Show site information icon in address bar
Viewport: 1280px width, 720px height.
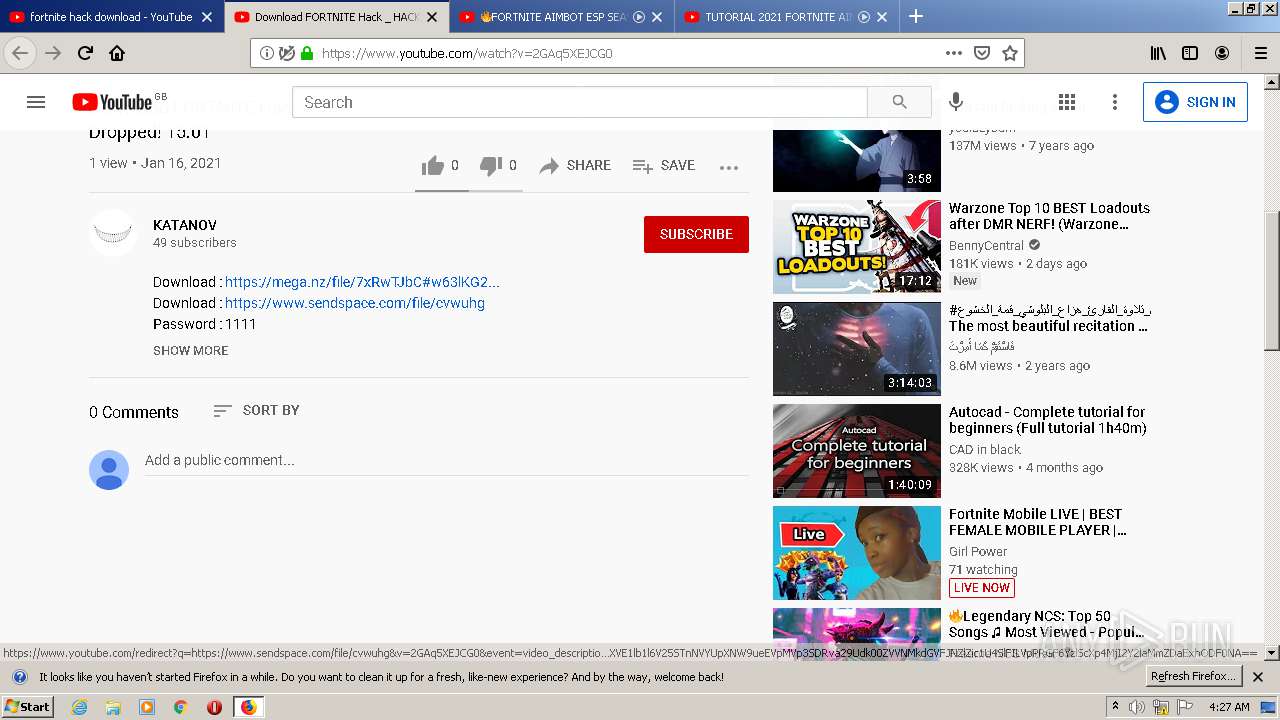(x=267, y=53)
